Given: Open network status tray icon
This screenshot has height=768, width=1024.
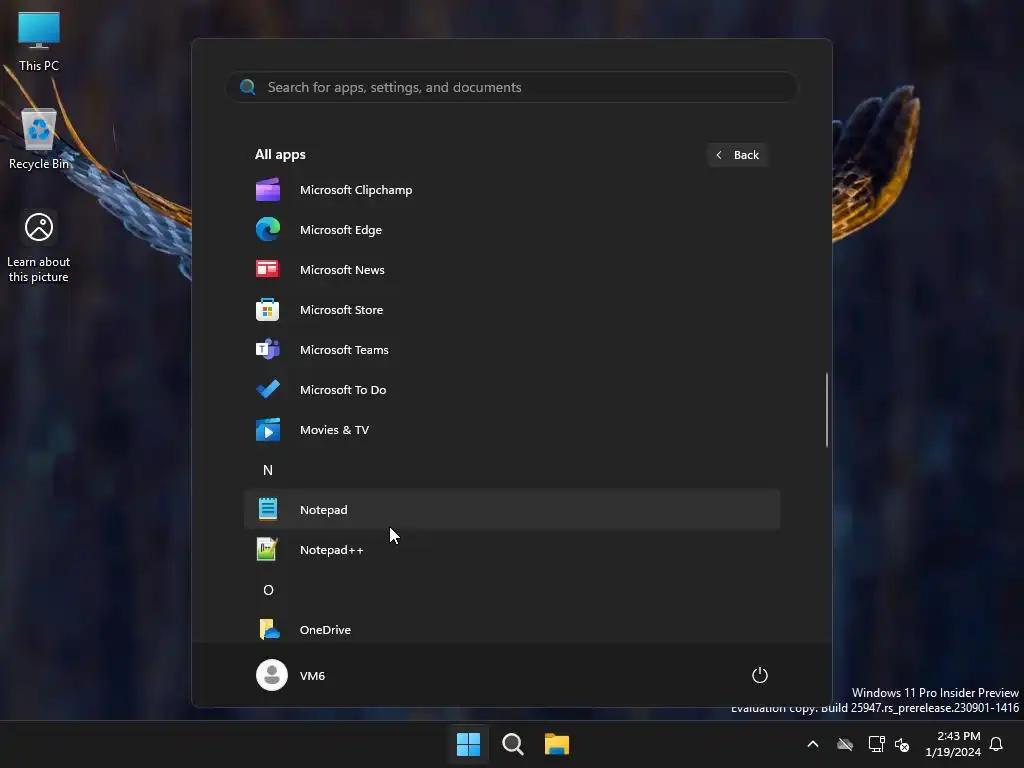Looking at the screenshot, I should [876, 744].
